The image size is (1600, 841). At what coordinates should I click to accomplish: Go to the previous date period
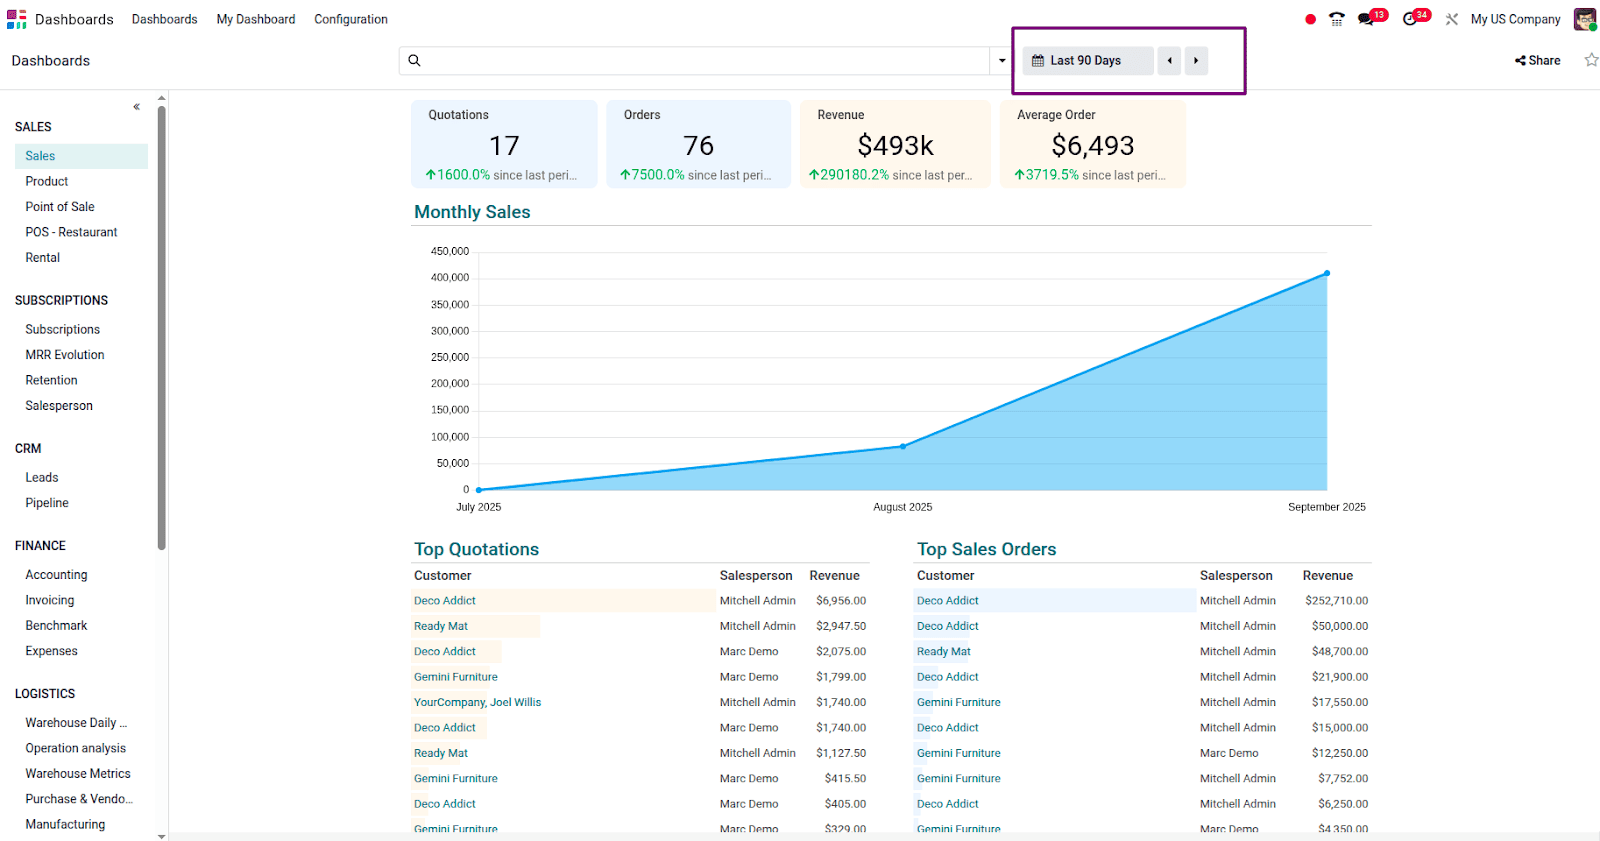(x=1169, y=61)
